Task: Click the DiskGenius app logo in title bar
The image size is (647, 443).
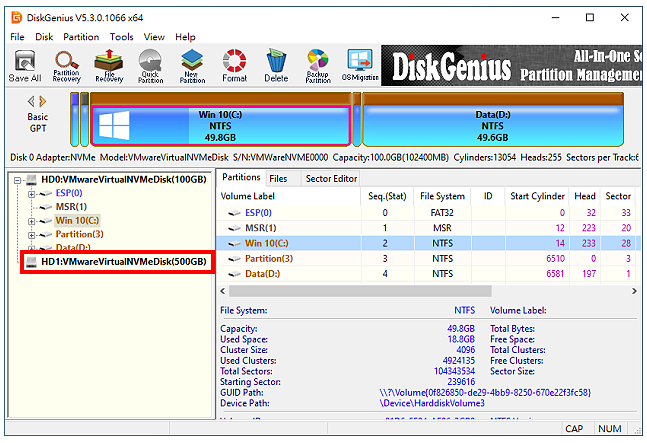Action: (17, 17)
